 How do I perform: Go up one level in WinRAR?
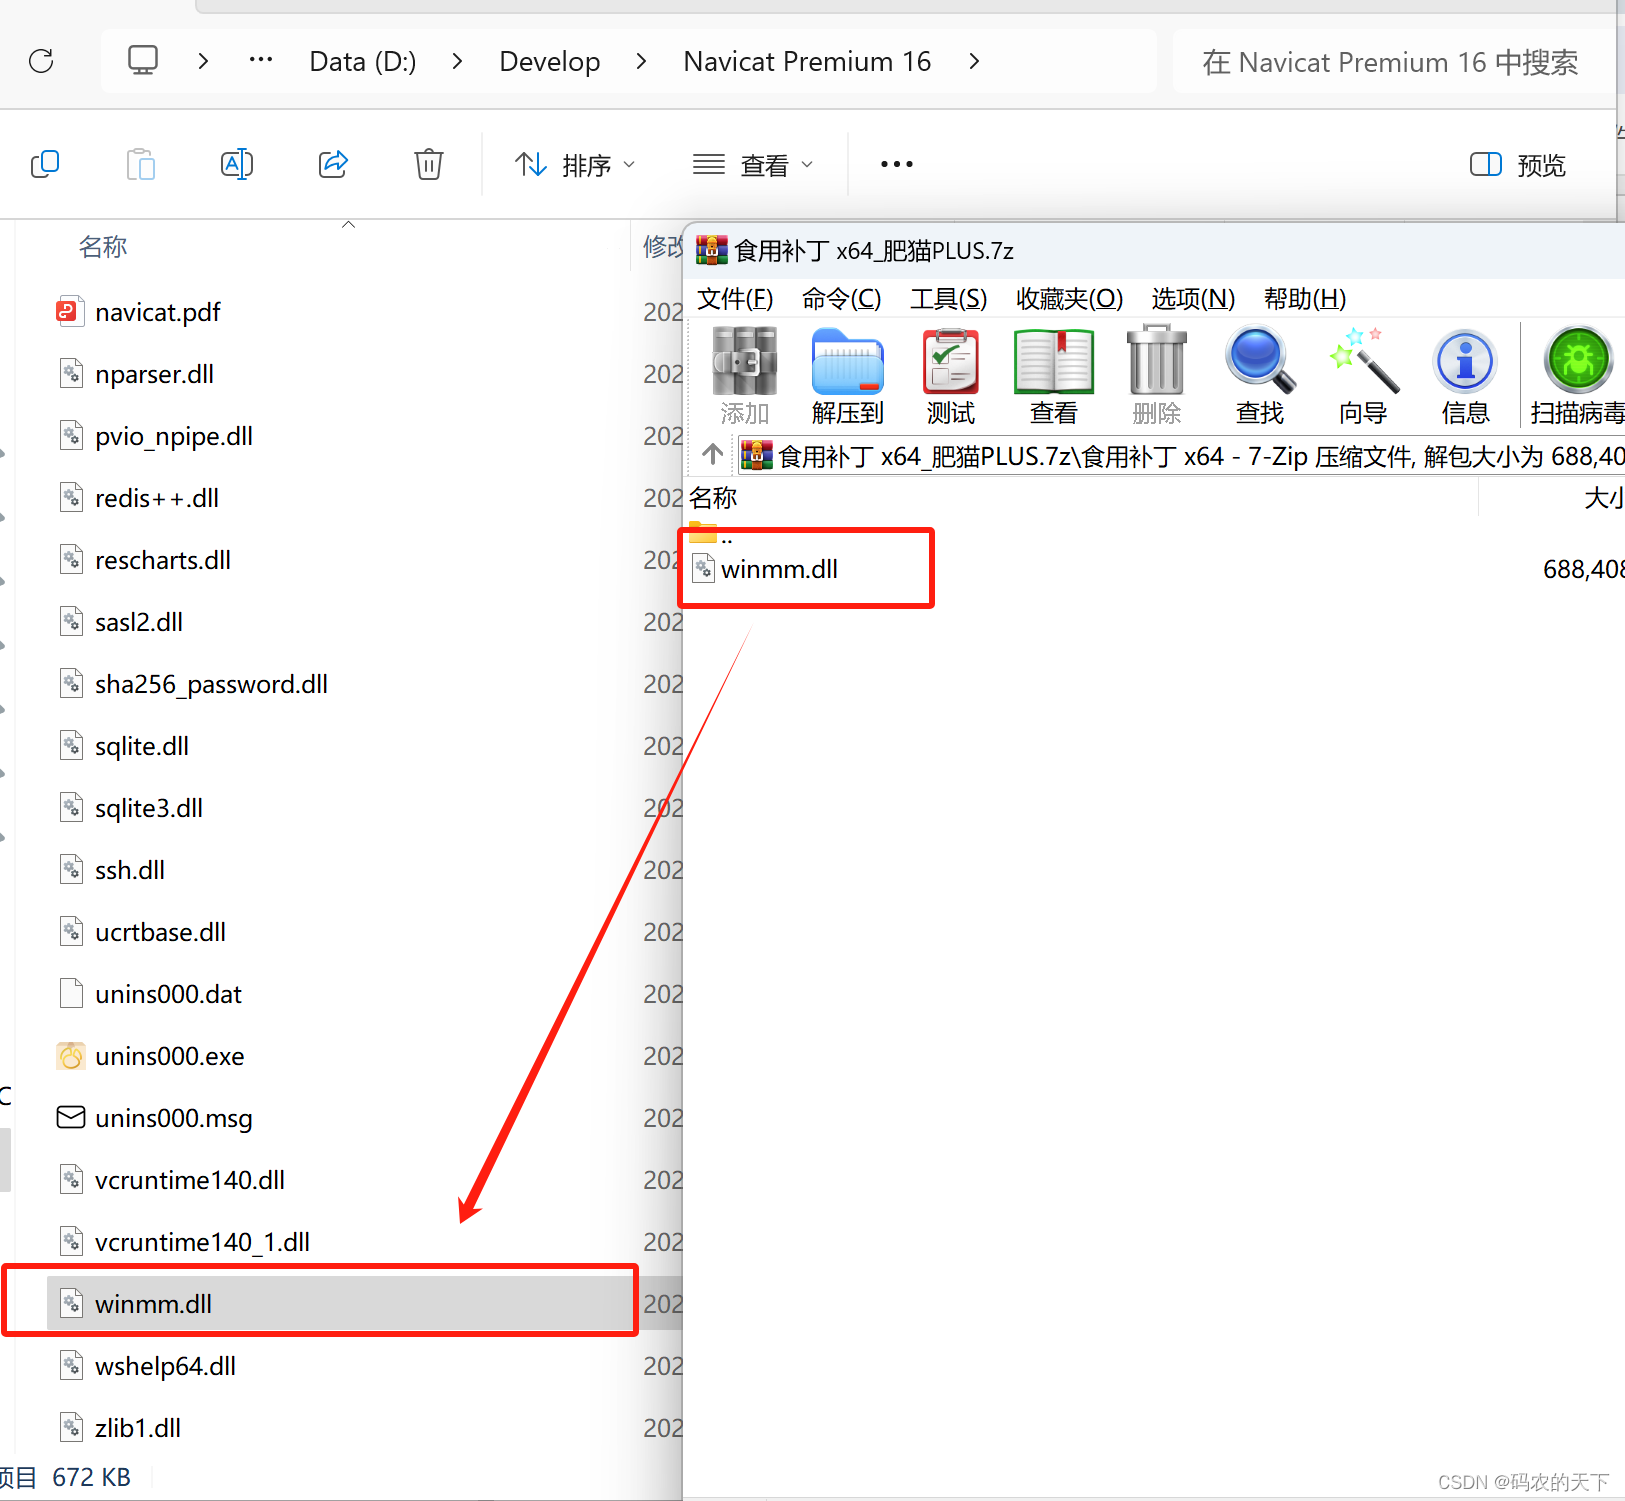pyautogui.click(x=713, y=455)
